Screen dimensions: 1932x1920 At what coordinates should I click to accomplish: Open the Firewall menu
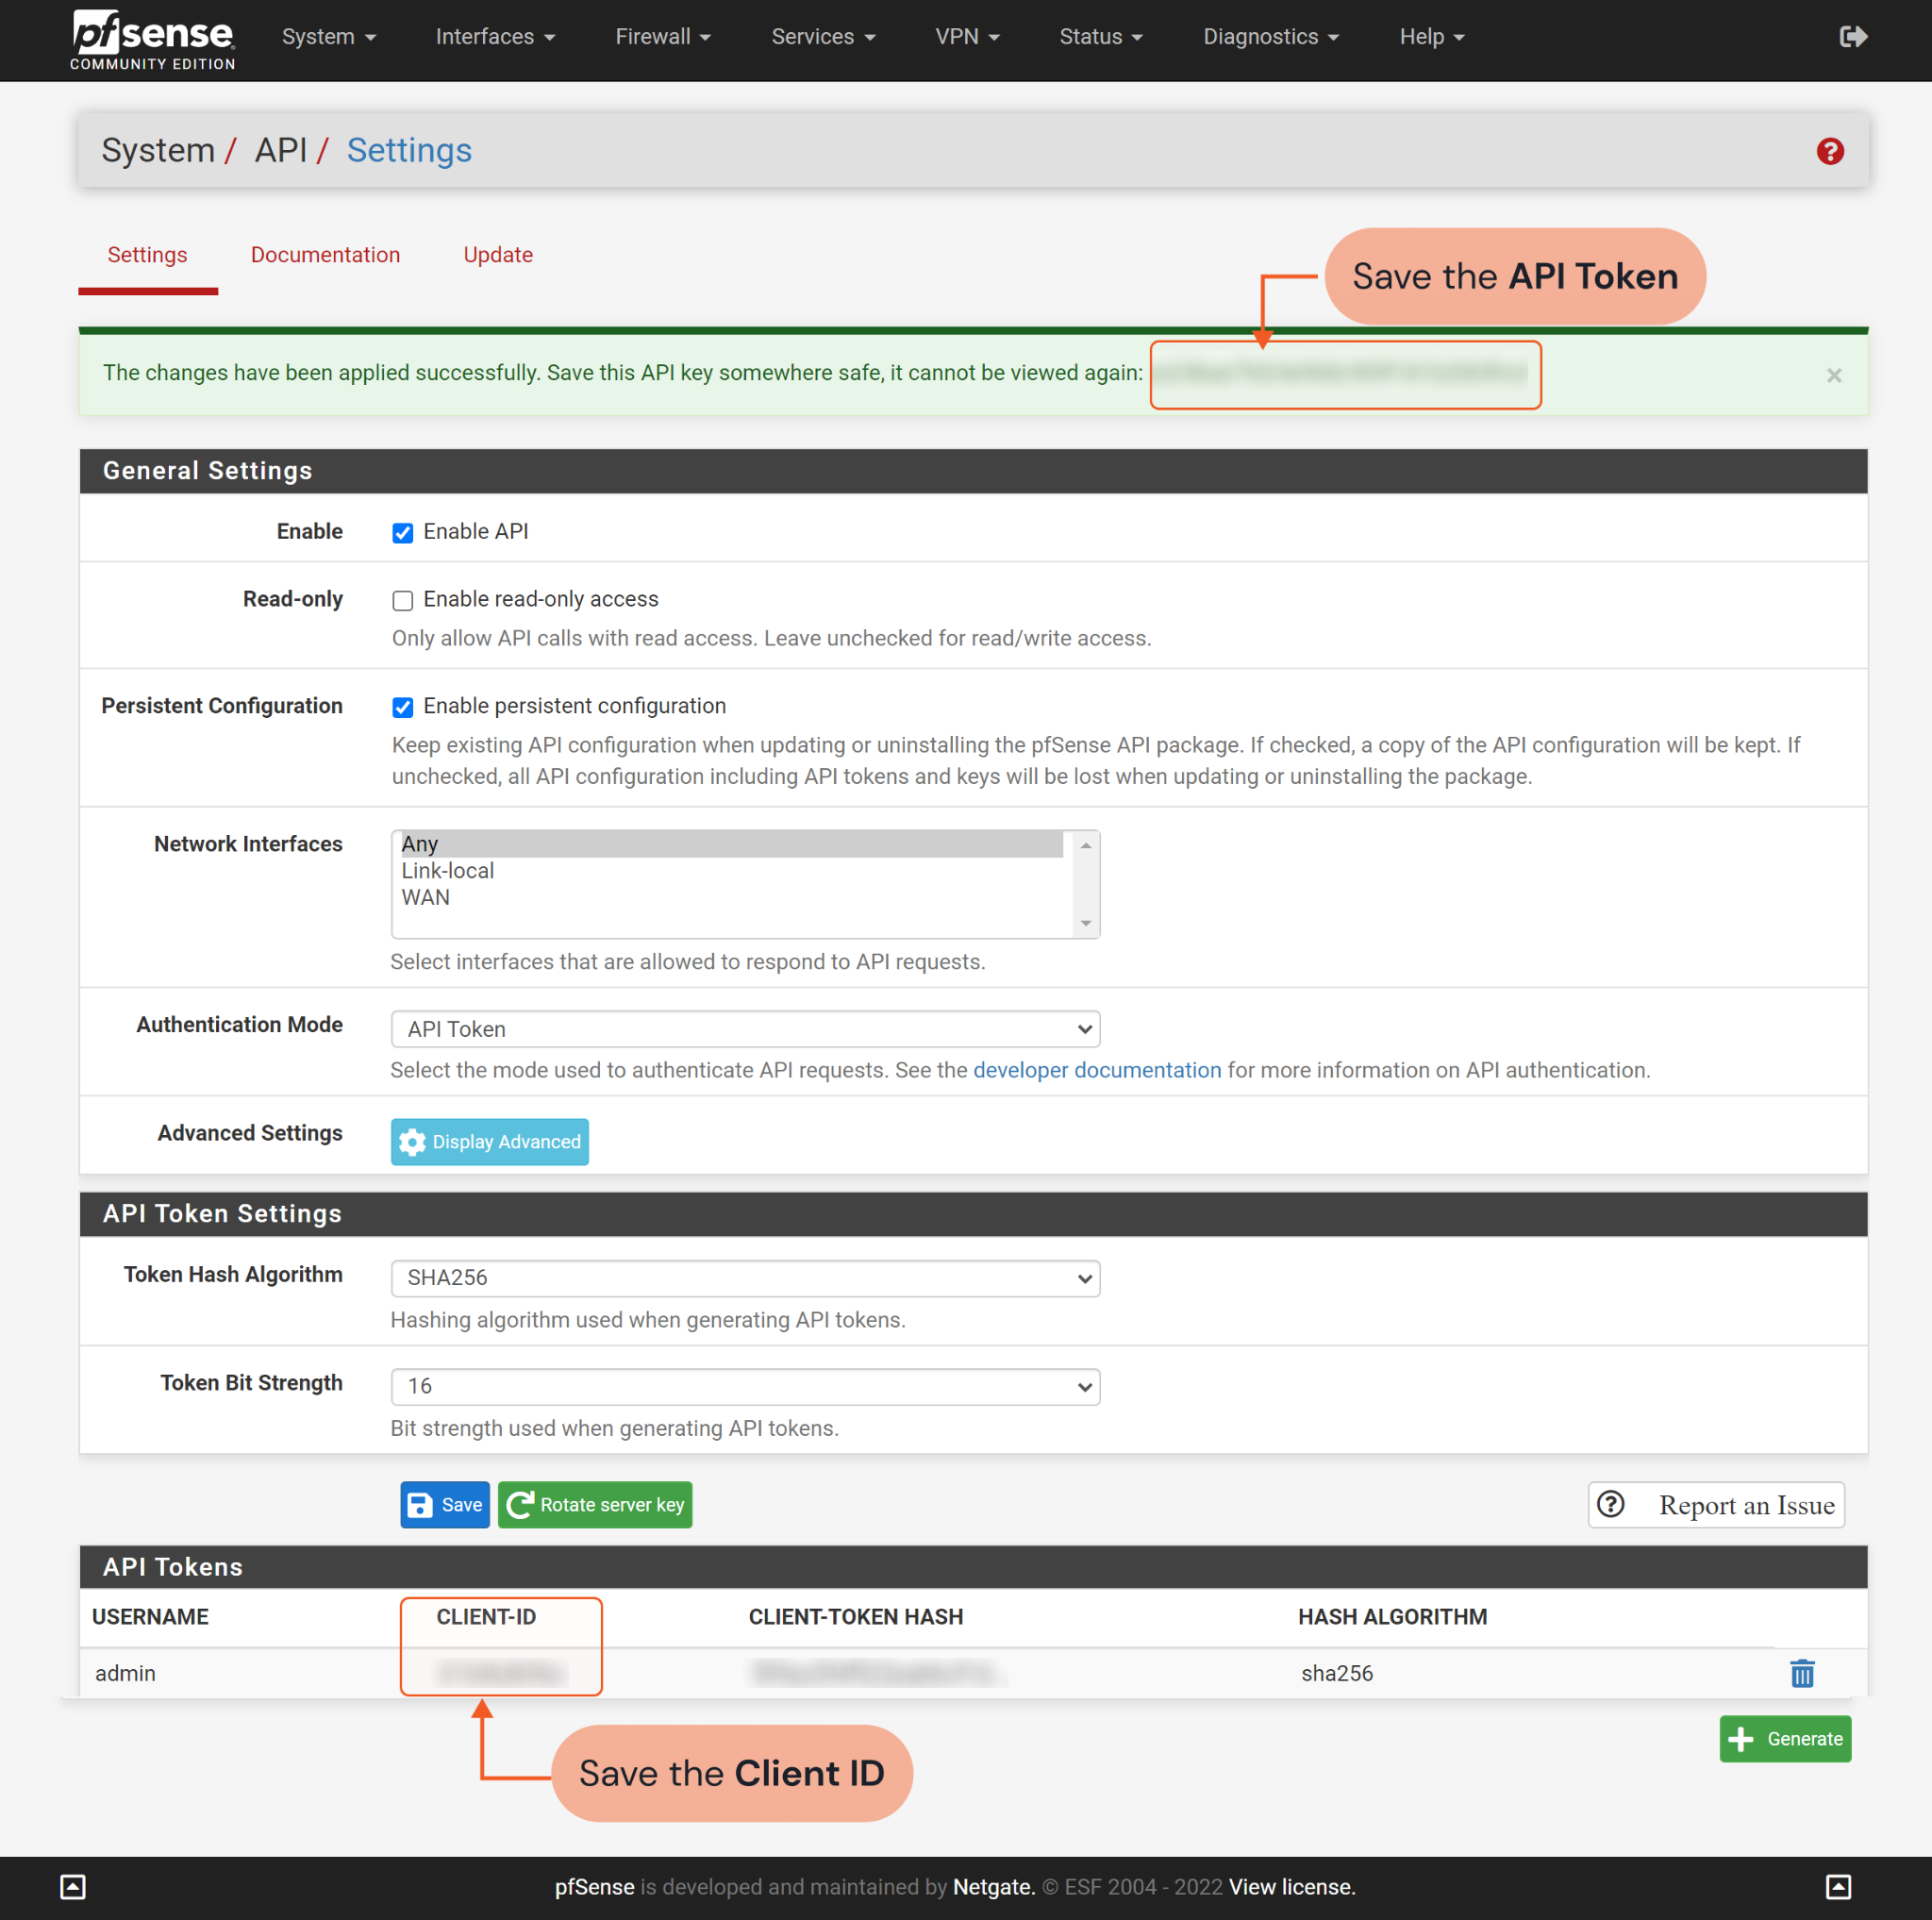coord(662,37)
